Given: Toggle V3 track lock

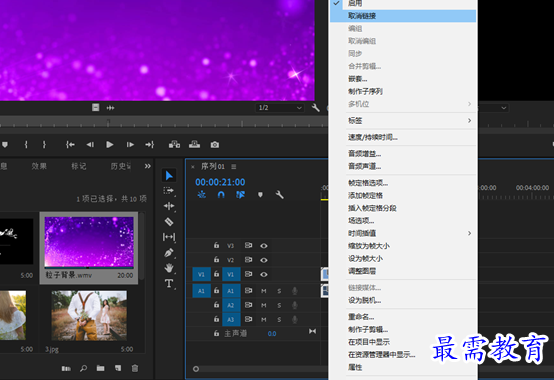Looking at the screenshot, I should [217, 245].
